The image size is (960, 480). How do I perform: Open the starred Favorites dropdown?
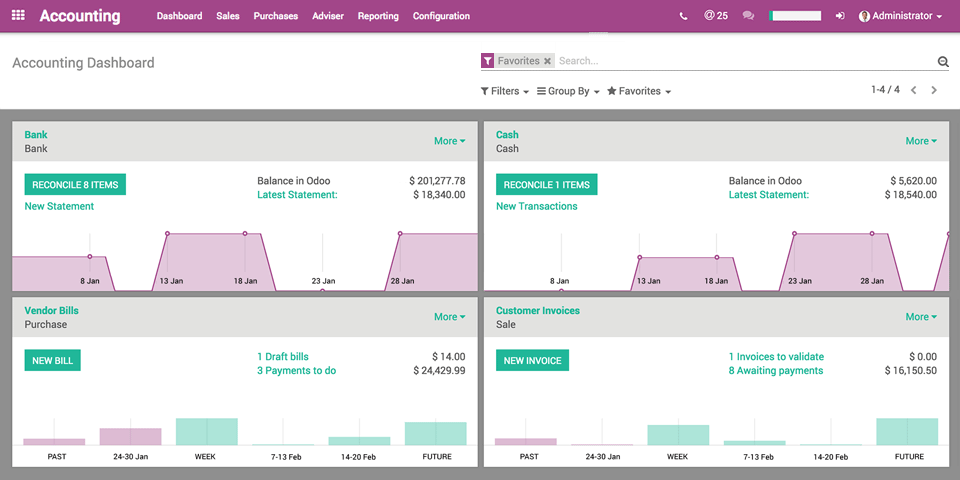[x=638, y=91]
